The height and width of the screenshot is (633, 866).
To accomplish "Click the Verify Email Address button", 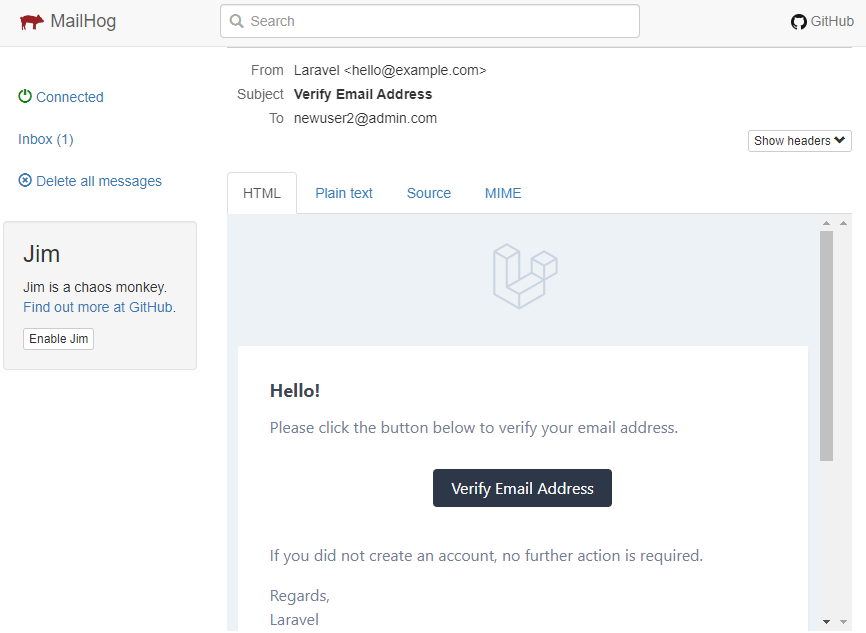I will [x=522, y=488].
